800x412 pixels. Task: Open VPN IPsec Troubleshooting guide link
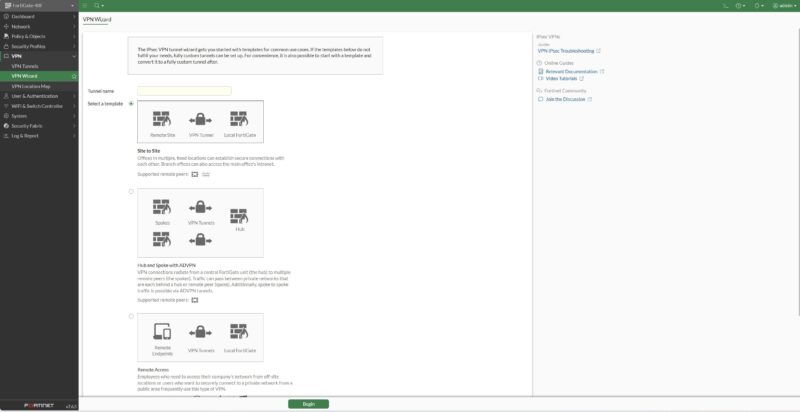coord(566,51)
